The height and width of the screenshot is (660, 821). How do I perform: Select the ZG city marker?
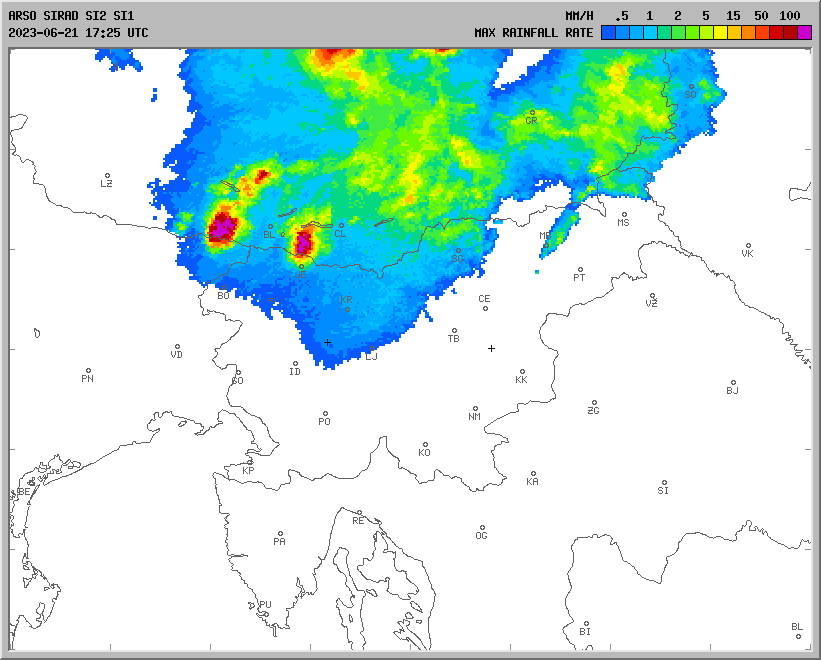coord(594,403)
